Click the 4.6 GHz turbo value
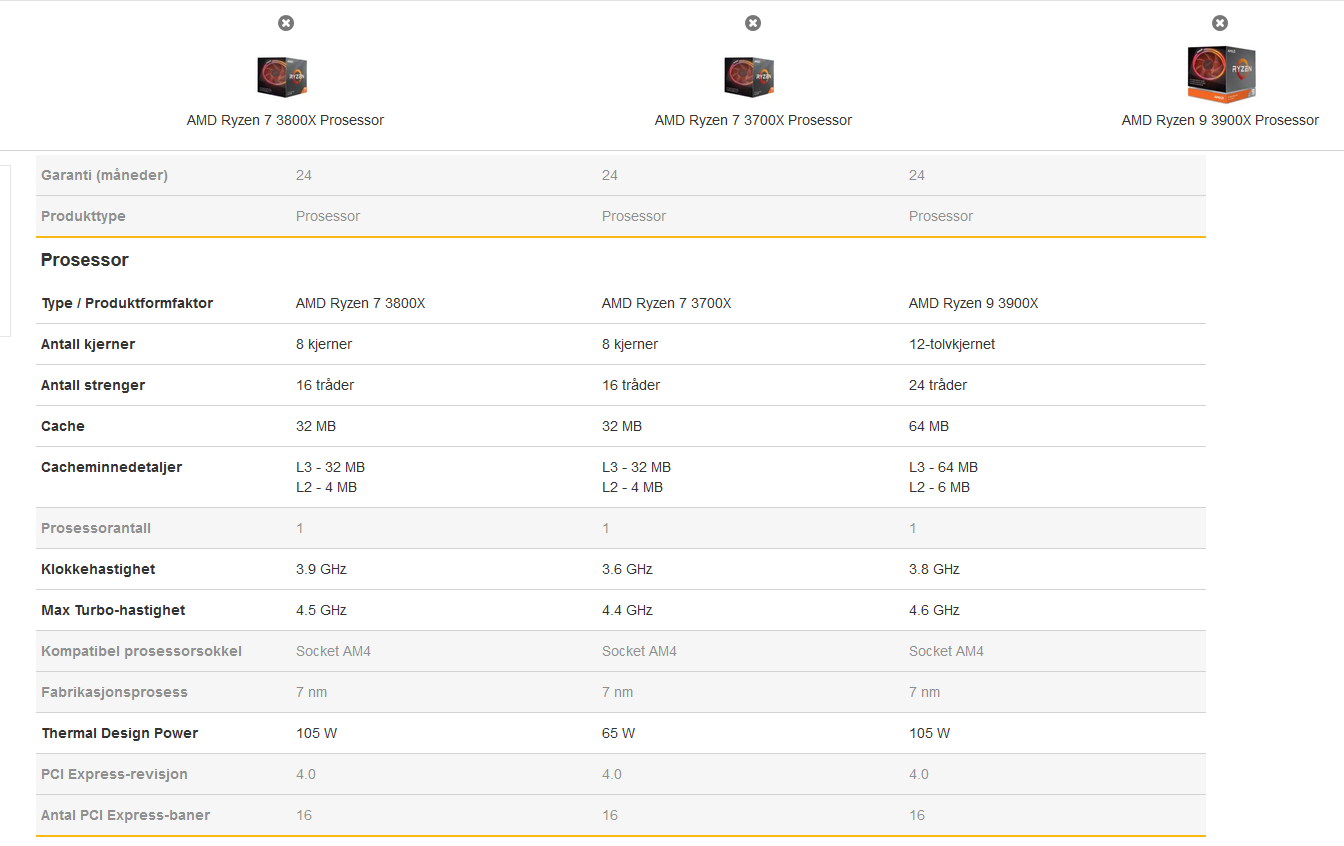Image resolution: width=1344 pixels, height=846 pixels. [x=934, y=610]
